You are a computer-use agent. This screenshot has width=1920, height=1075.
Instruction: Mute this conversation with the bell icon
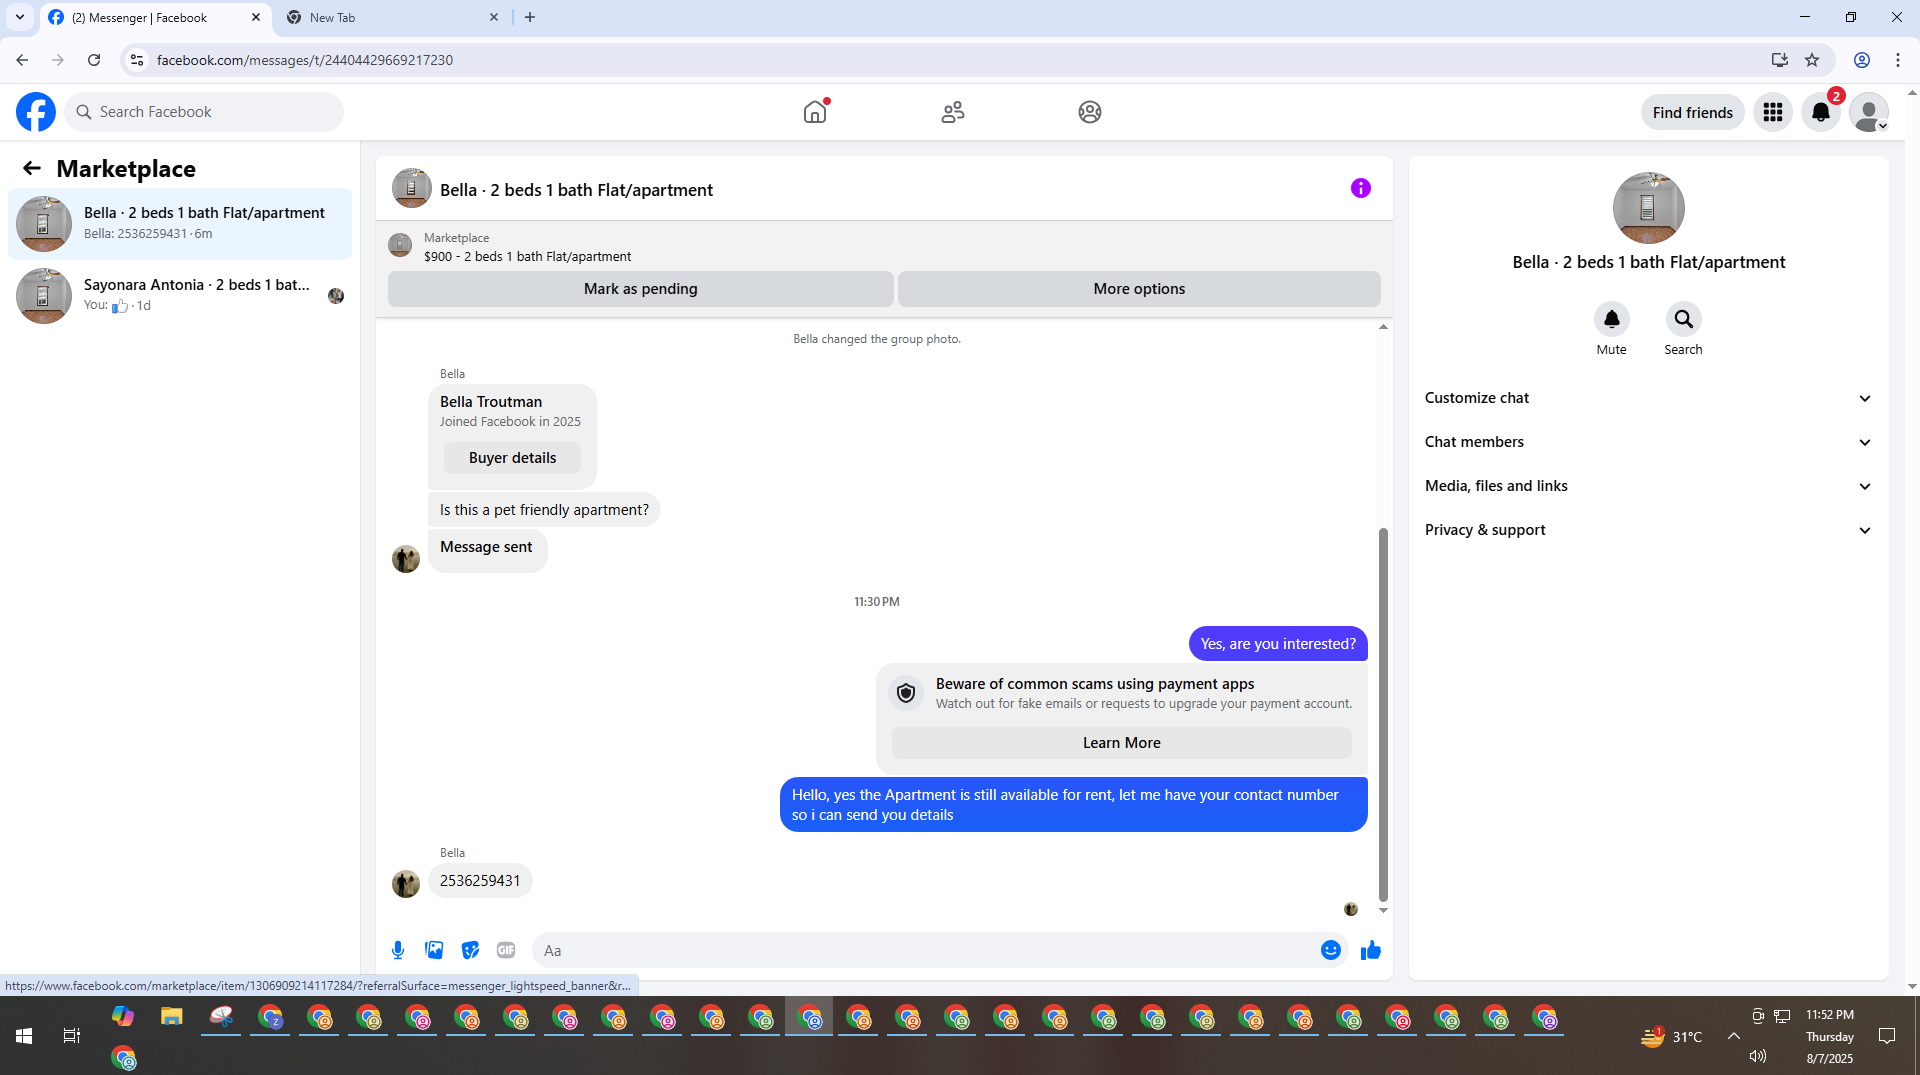point(1611,319)
